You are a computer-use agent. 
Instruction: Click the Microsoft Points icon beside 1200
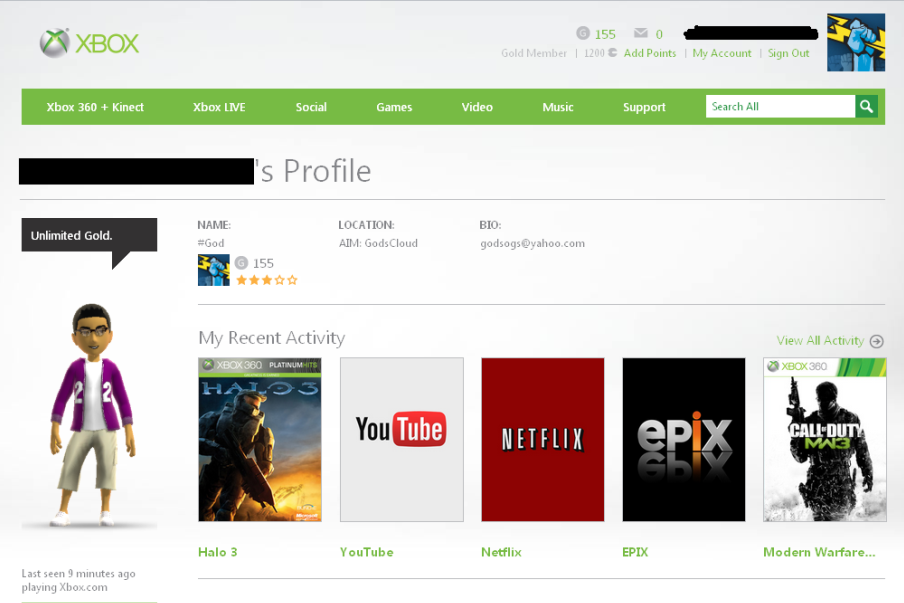coord(612,52)
